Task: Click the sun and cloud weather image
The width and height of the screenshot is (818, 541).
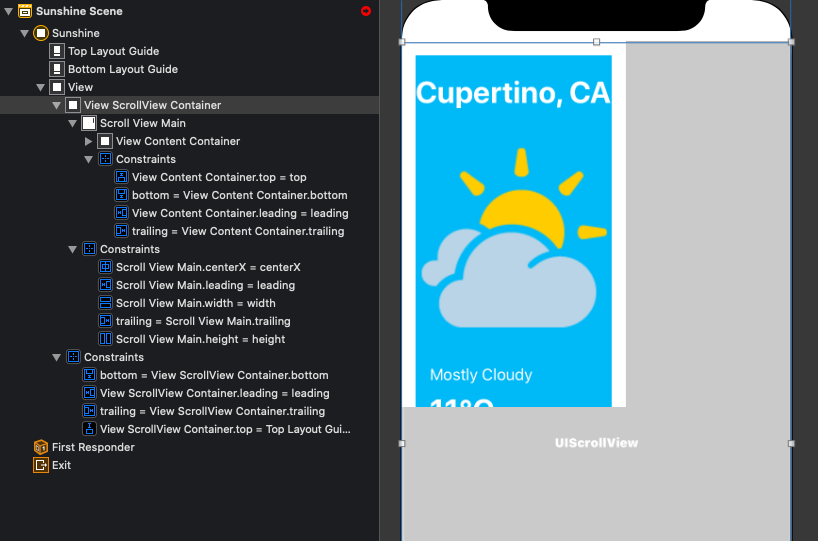Action: pyautogui.click(x=513, y=240)
